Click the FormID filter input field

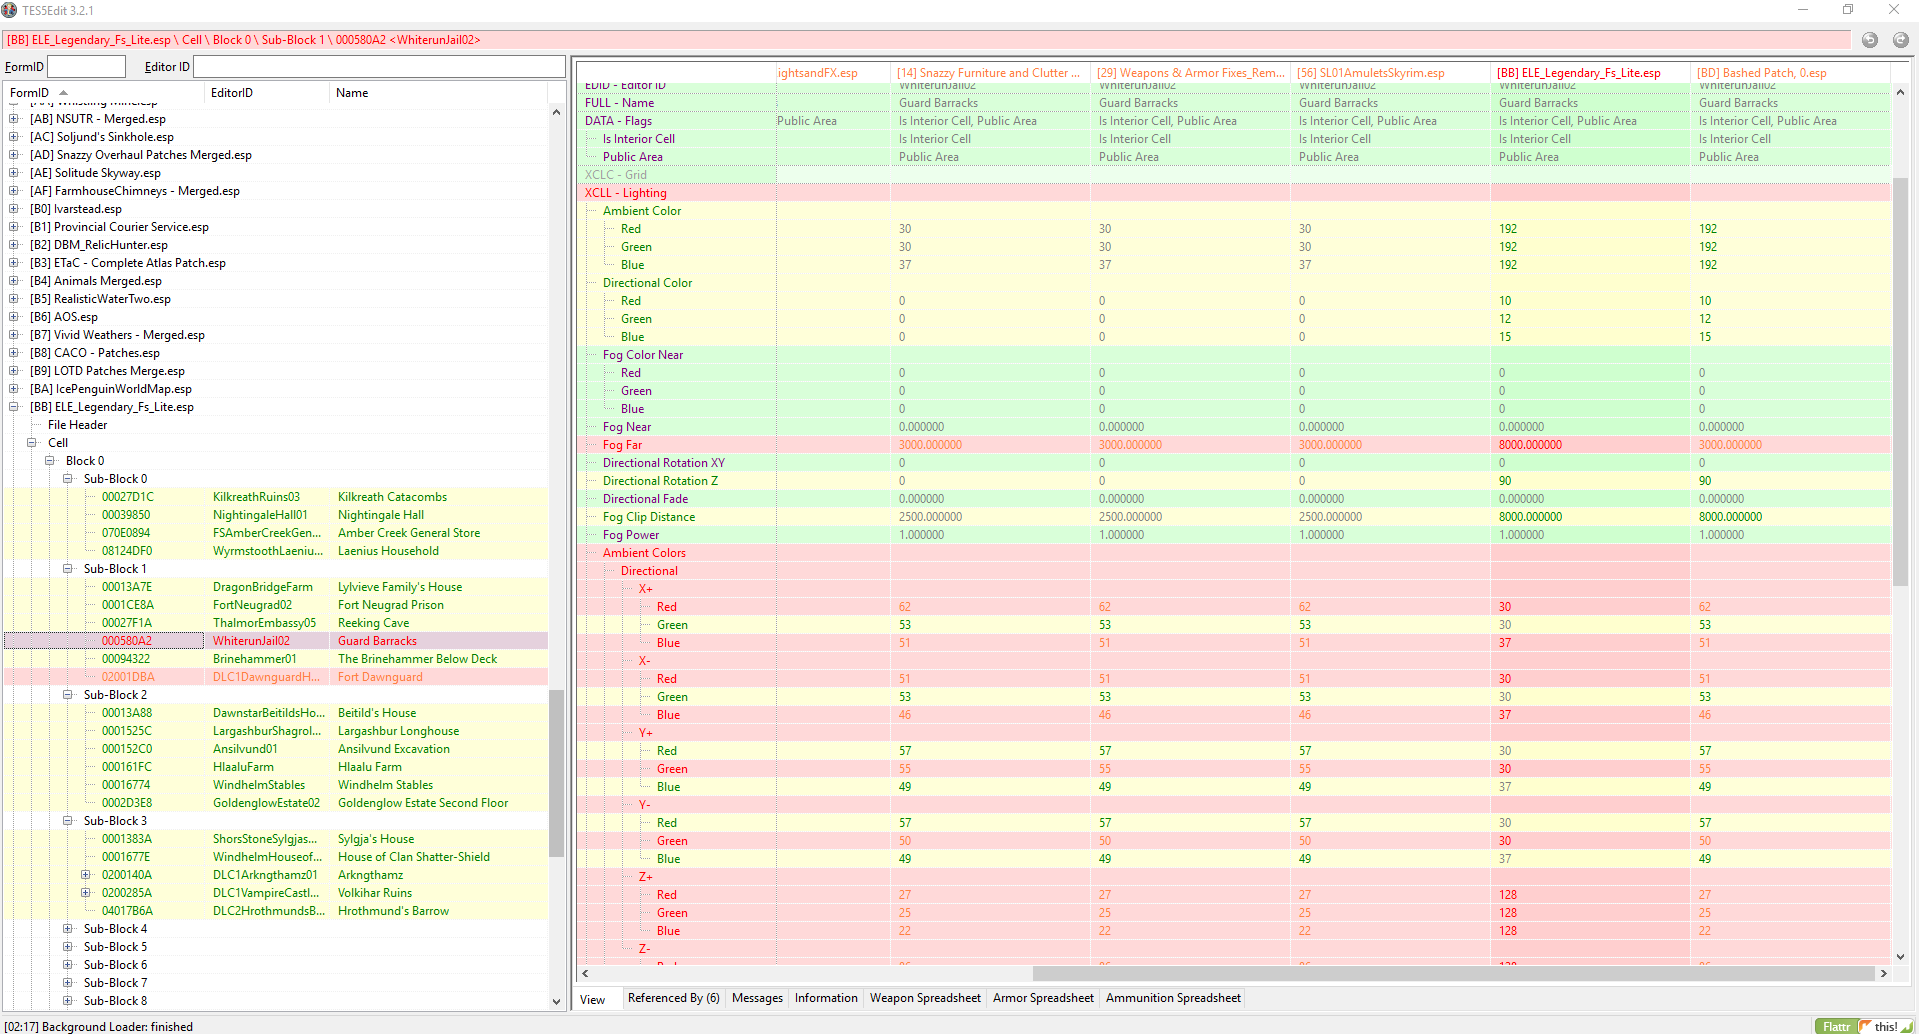click(x=87, y=67)
